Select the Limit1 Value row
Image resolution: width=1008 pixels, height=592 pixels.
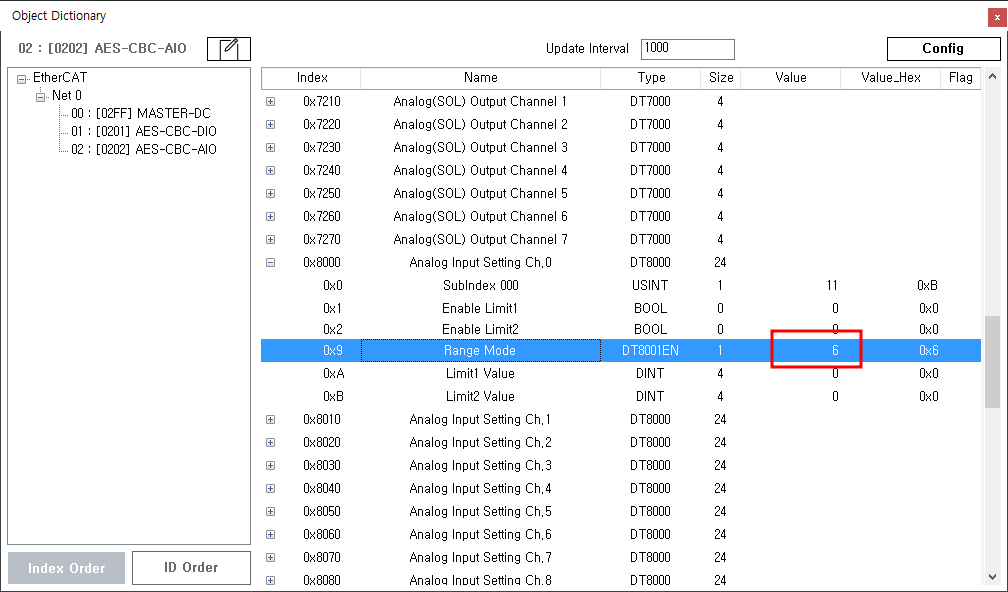point(480,374)
